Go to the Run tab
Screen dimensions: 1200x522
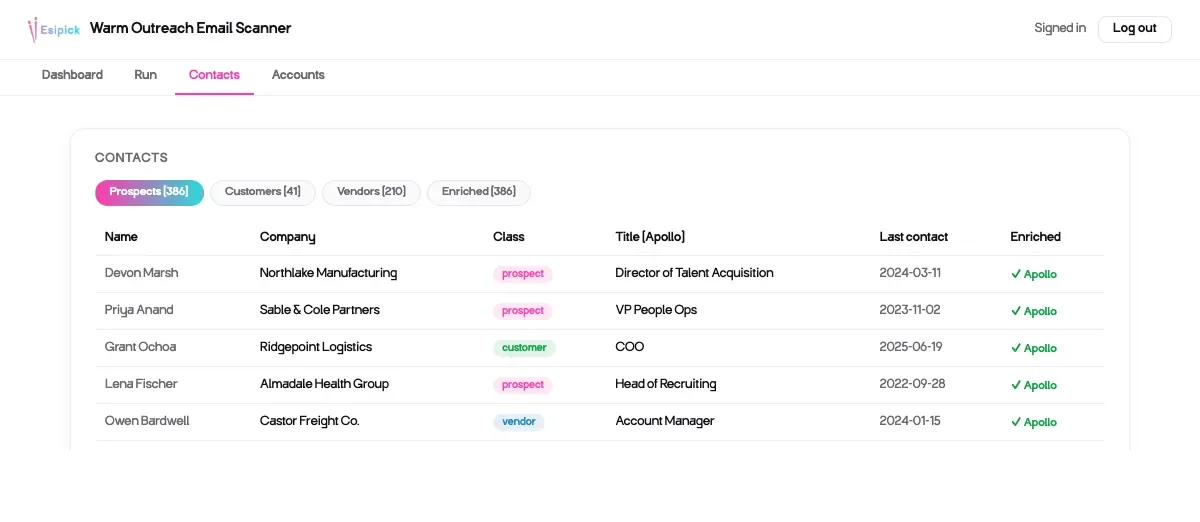[146, 75]
